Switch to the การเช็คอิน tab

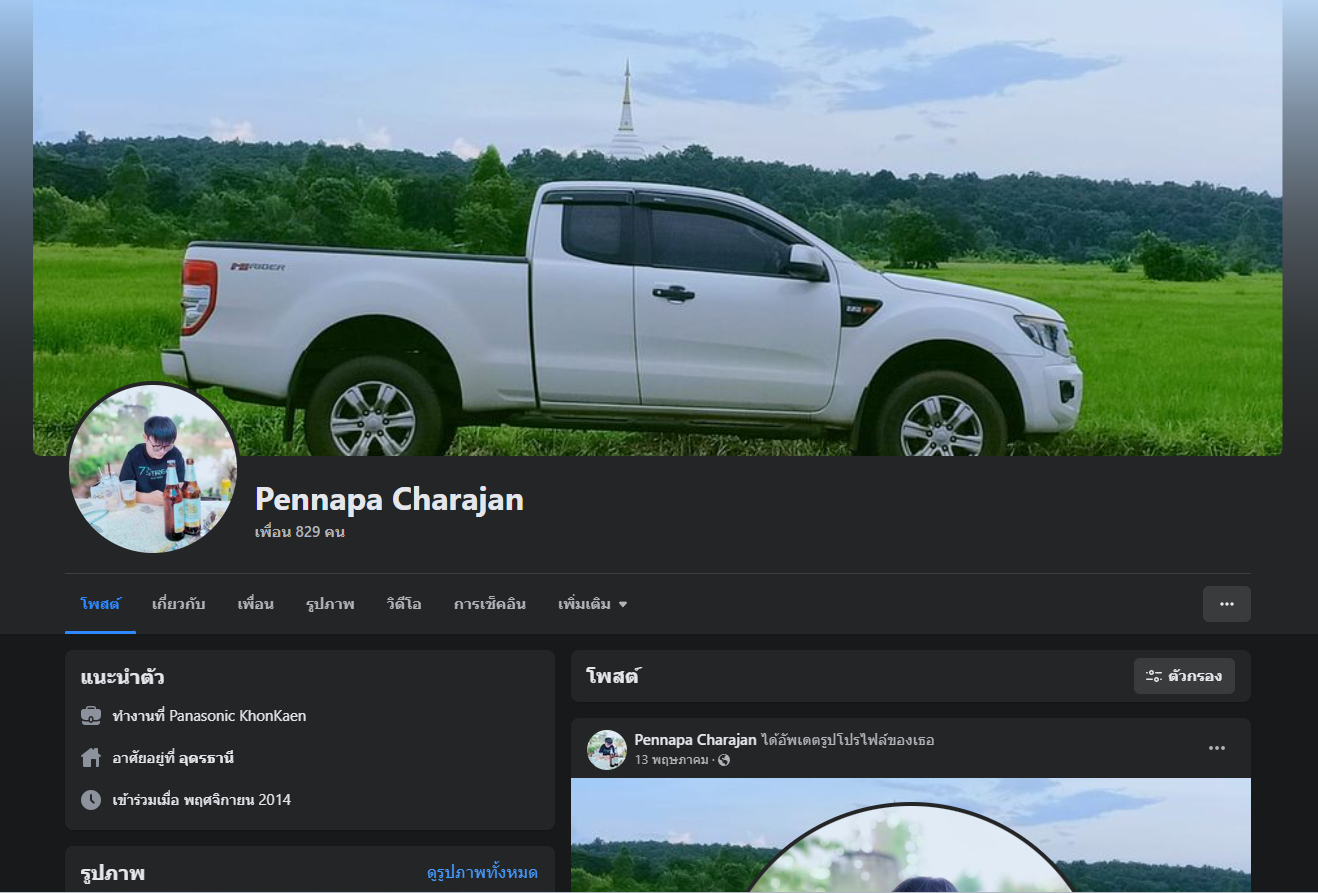tap(490, 604)
